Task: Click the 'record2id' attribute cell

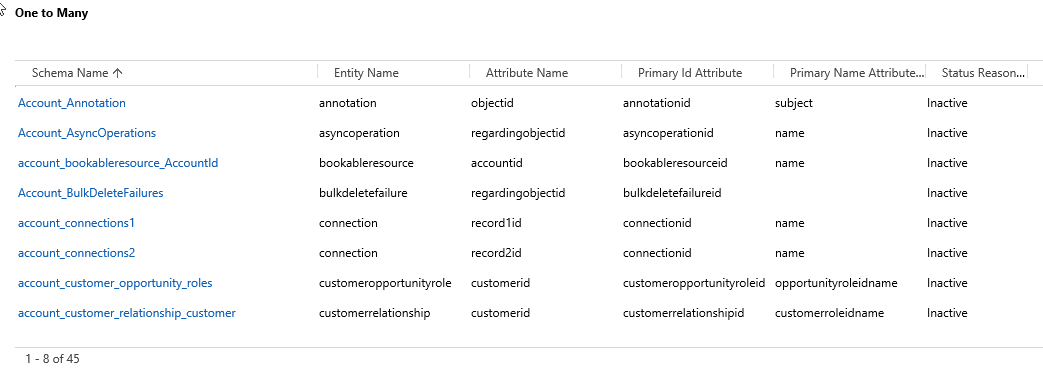Action: [x=496, y=253]
